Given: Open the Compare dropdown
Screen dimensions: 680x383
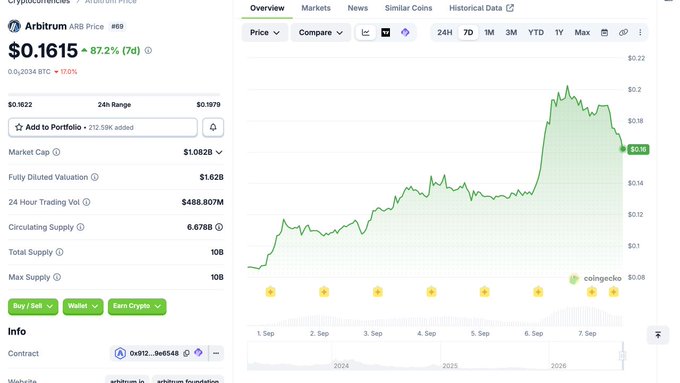Looking at the screenshot, I should coord(320,33).
